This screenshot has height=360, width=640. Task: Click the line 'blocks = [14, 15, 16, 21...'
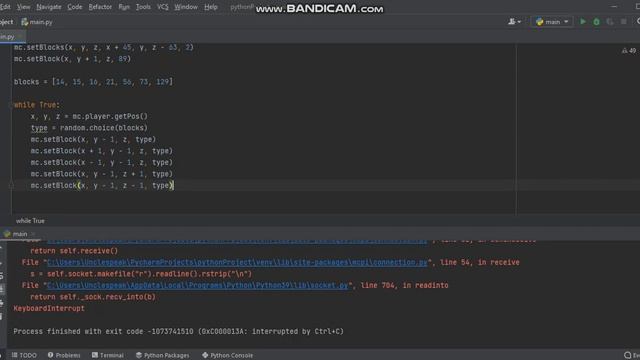pos(93,82)
